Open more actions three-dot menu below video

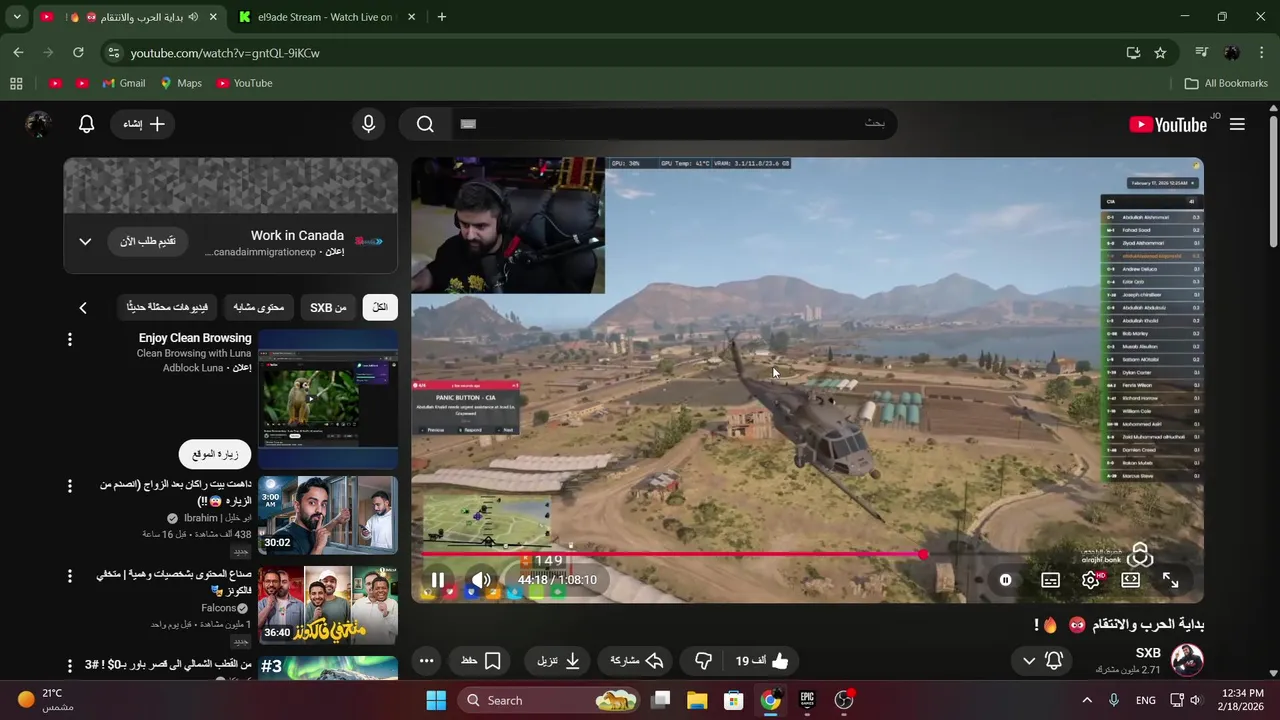pos(426,661)
